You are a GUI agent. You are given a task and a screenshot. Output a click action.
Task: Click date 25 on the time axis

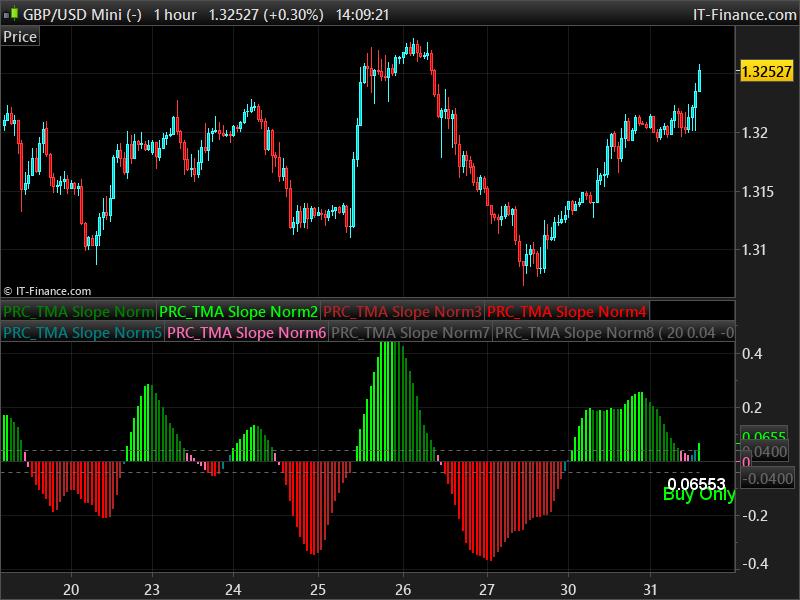[318, 589]
